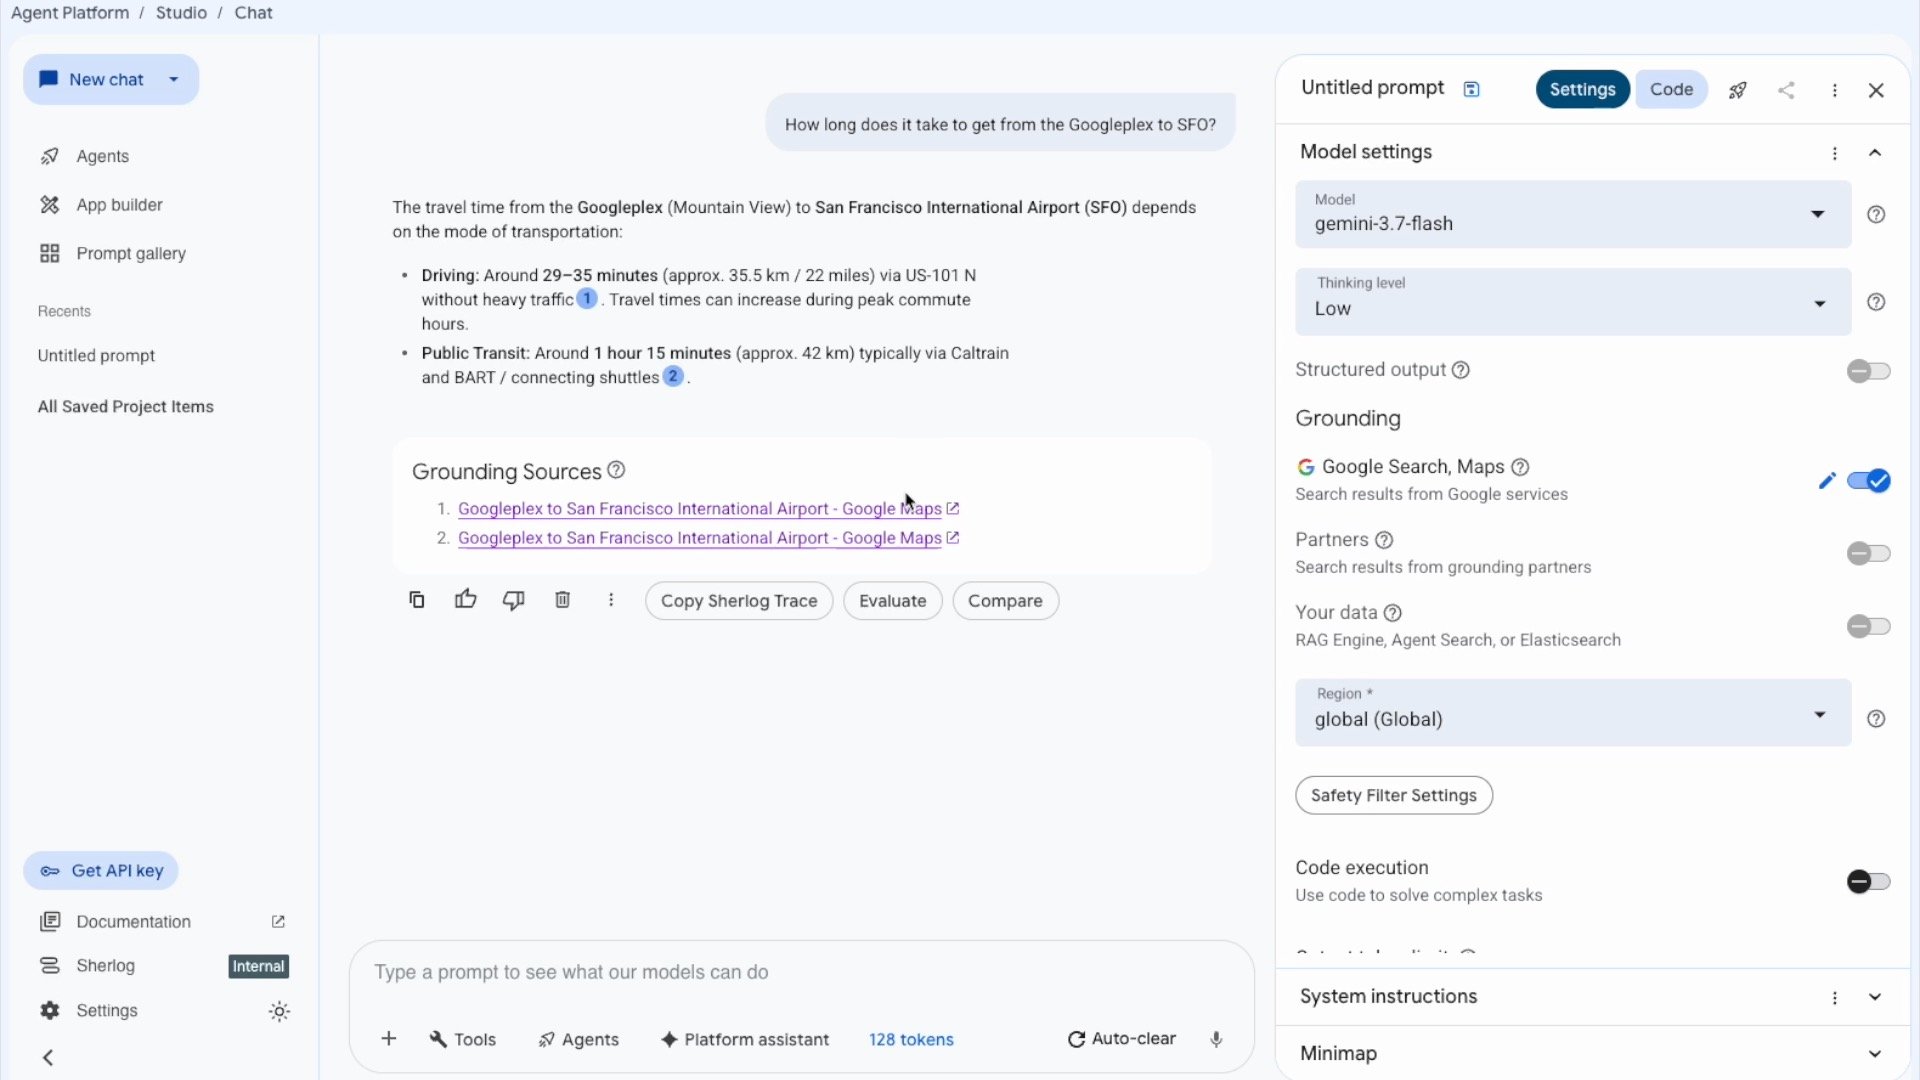
Task: Give the response a thumbs up
Action: [x=465, y=600]
